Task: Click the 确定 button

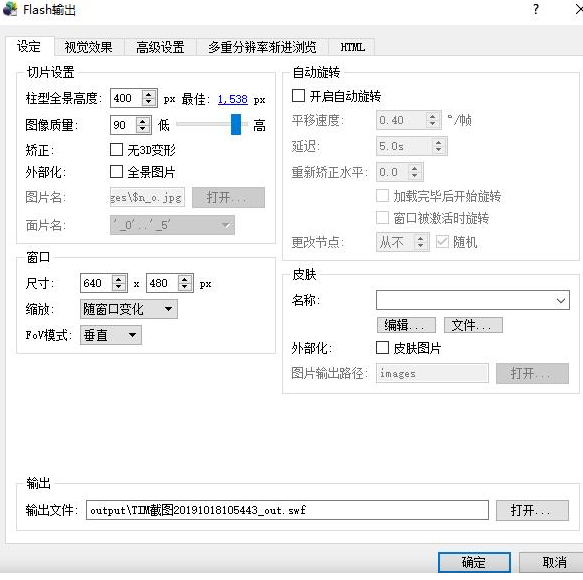Action: (x=474, y=562)
